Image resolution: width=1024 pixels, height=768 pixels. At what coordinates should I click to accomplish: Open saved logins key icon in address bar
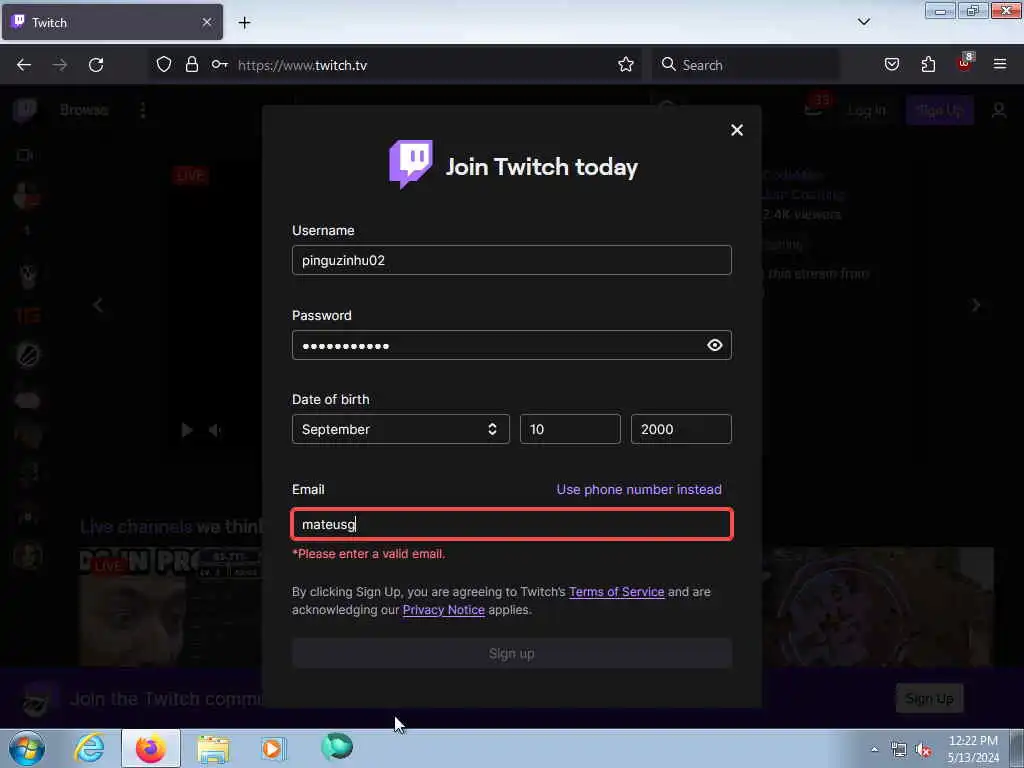[x=219, y=65]
